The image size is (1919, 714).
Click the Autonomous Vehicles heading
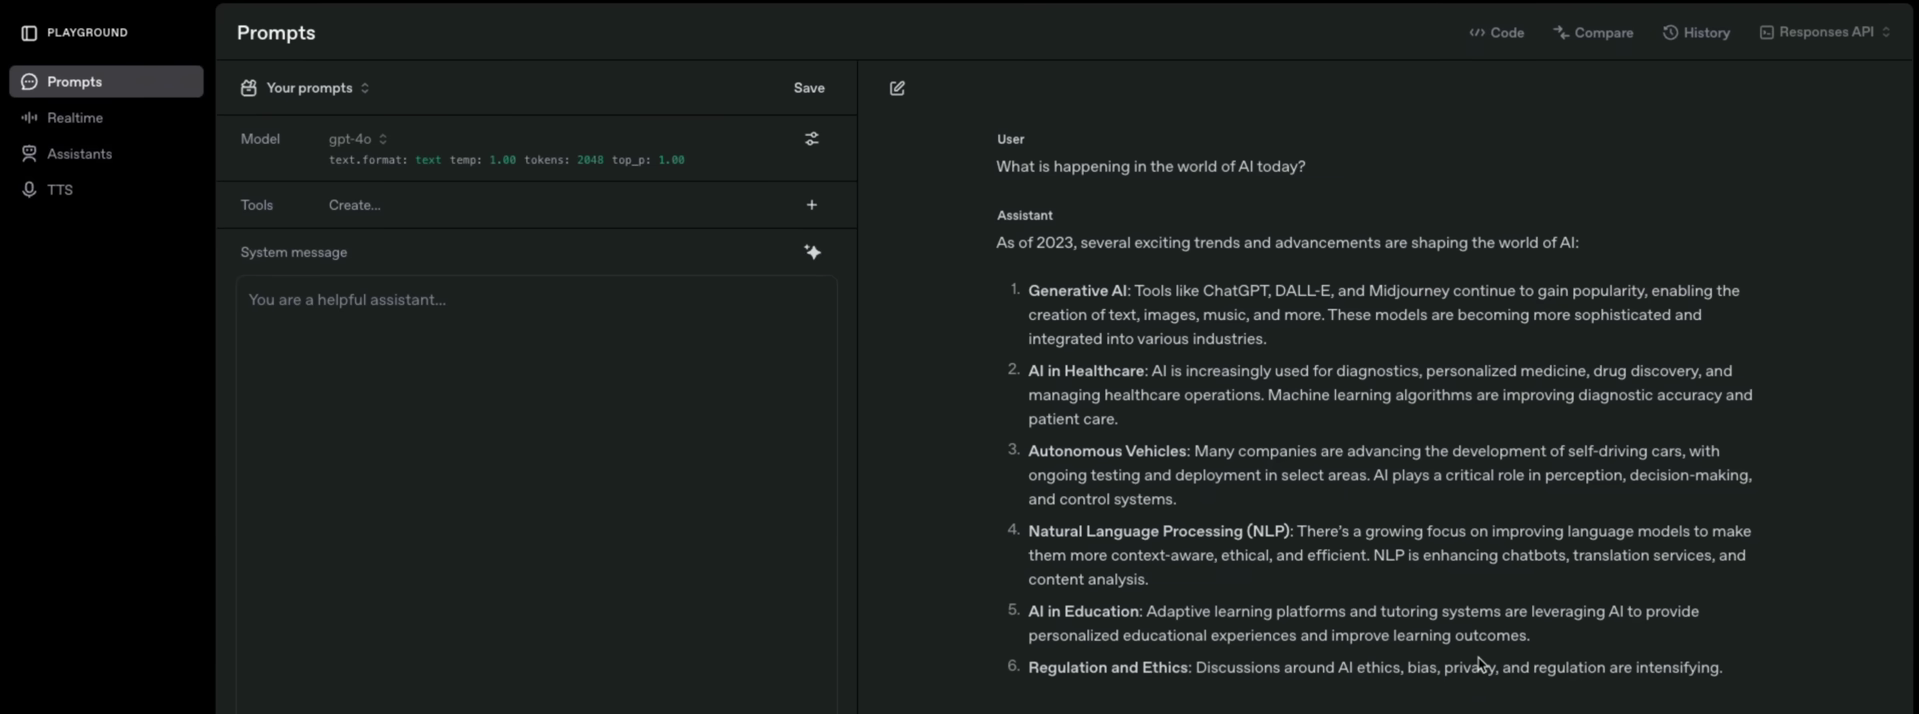pos(1107,451)
